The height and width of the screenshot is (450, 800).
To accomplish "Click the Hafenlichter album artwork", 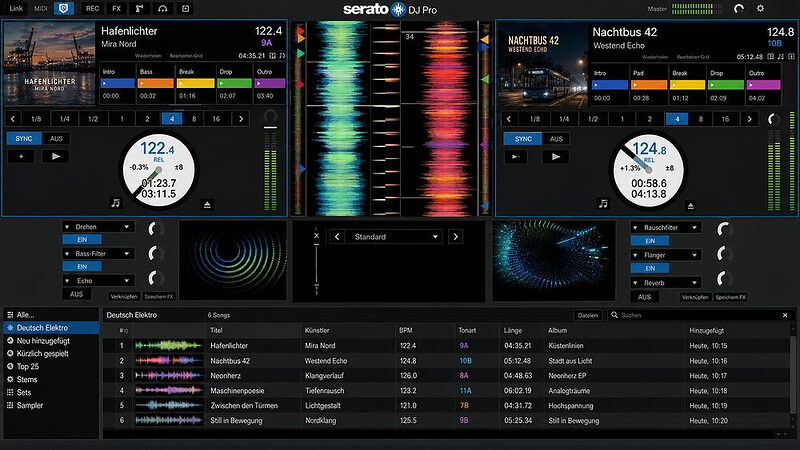I will coord(49,63).
